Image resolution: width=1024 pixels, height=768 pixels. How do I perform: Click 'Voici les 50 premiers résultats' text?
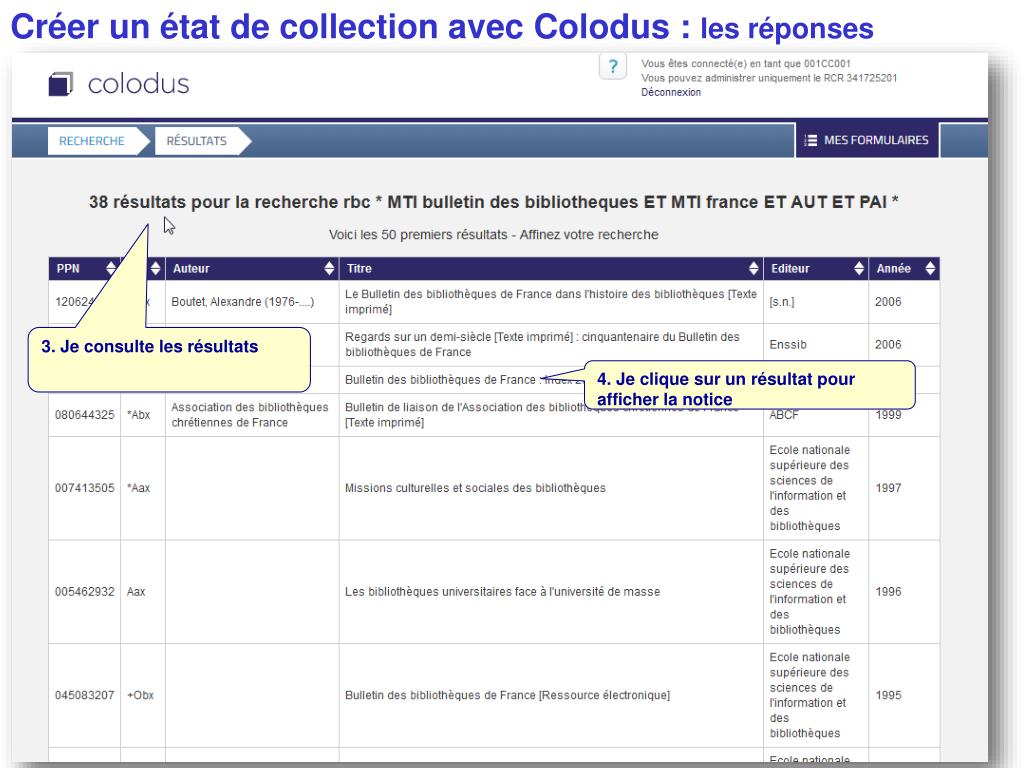point(493,234)
